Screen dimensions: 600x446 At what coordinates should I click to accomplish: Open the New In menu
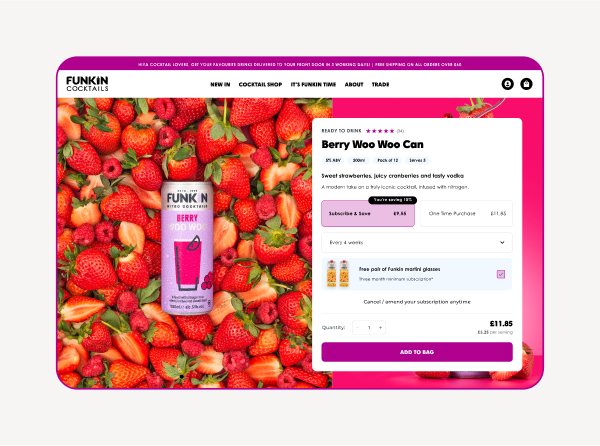pyautogui.click(x=220, y=85)
